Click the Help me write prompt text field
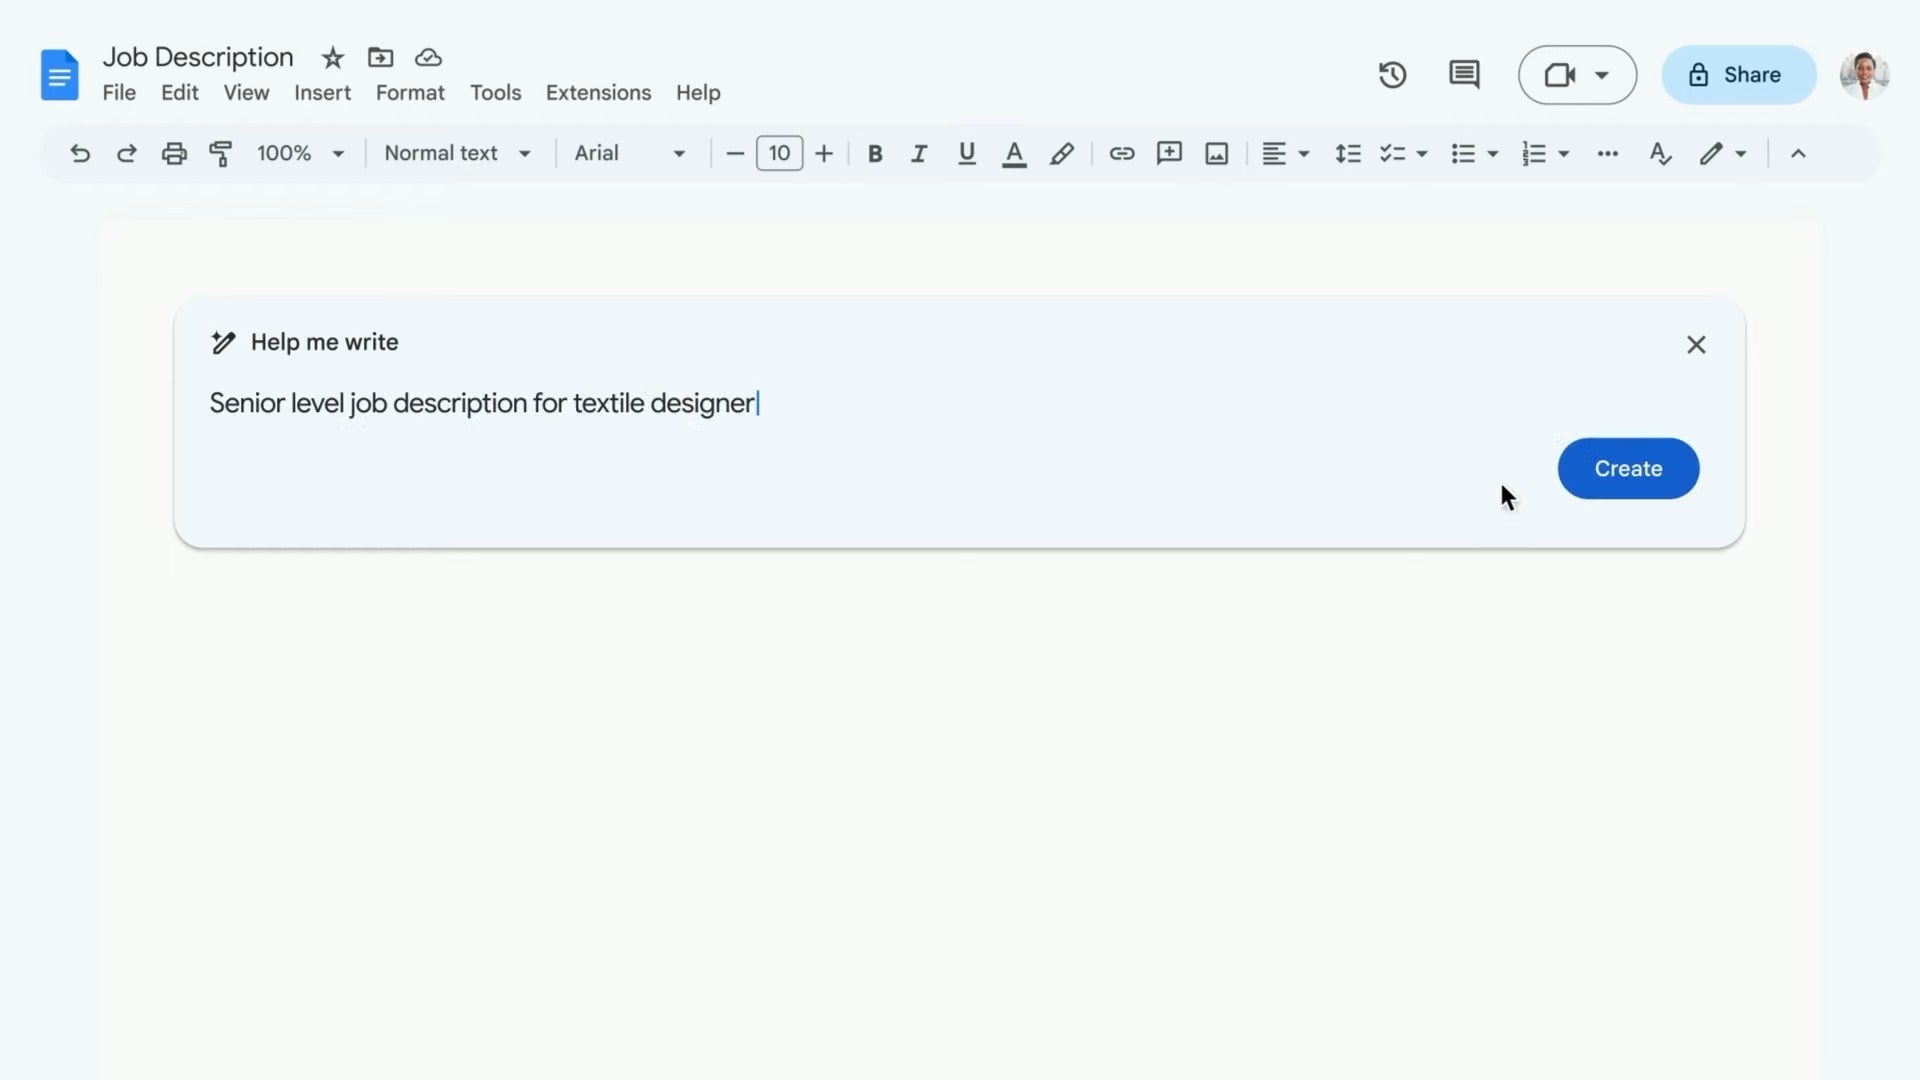Viewport: 1920px width, 1080px height. [960, 402]
